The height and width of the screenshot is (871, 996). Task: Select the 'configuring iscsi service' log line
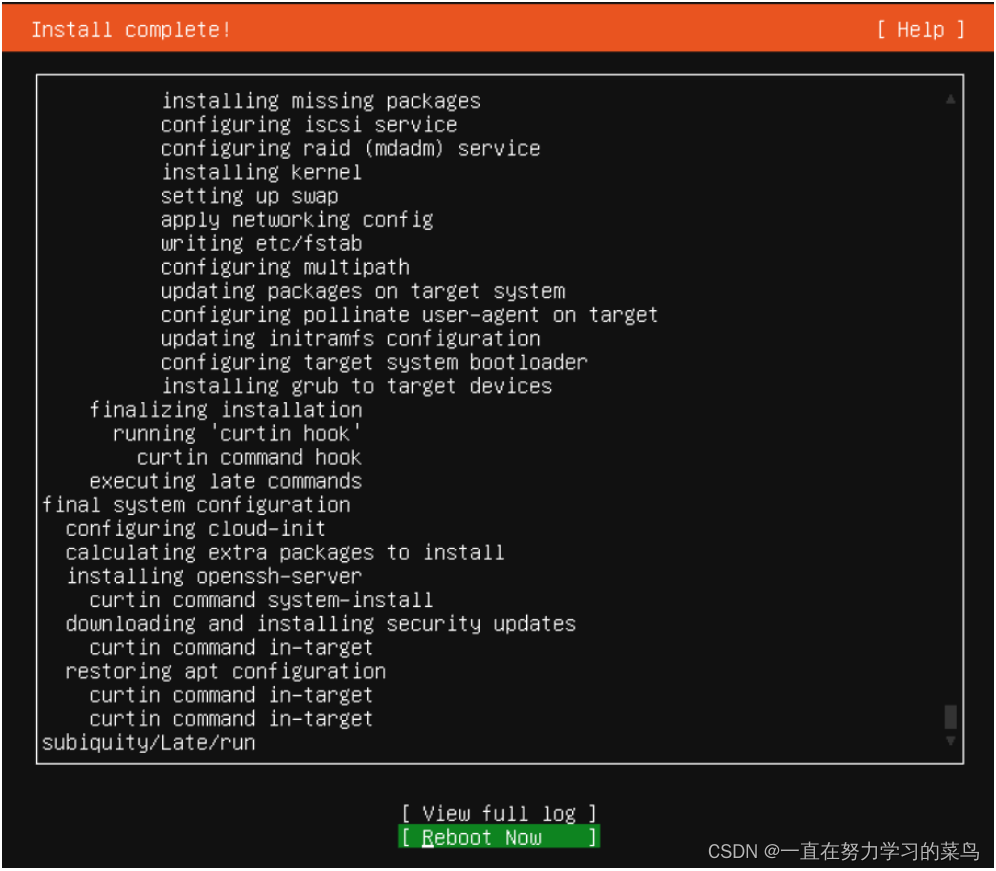pos(309,125)
